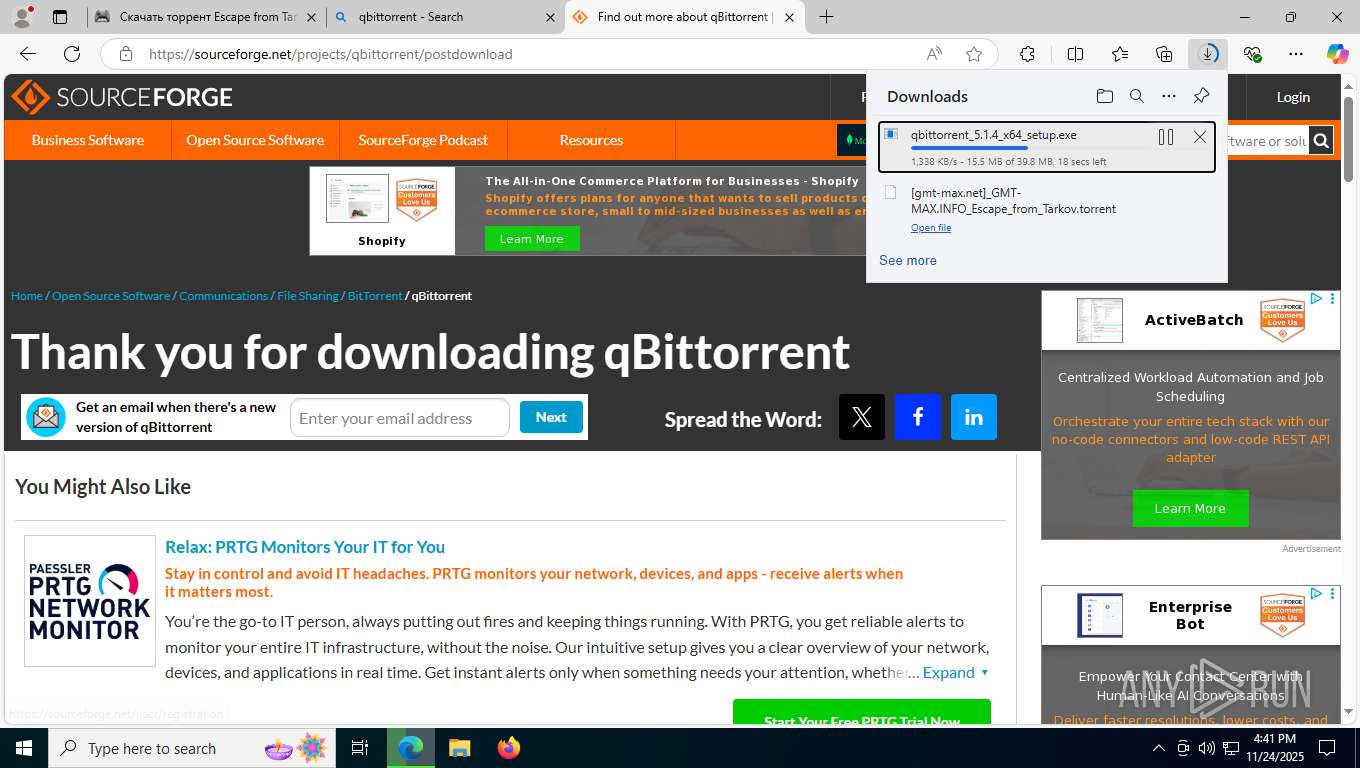Image resolution: width=1360 pixels, height=768 pixels.
Task: Open the Open Source Software menu
Action: pyautogui.click(x=255, y=140)
